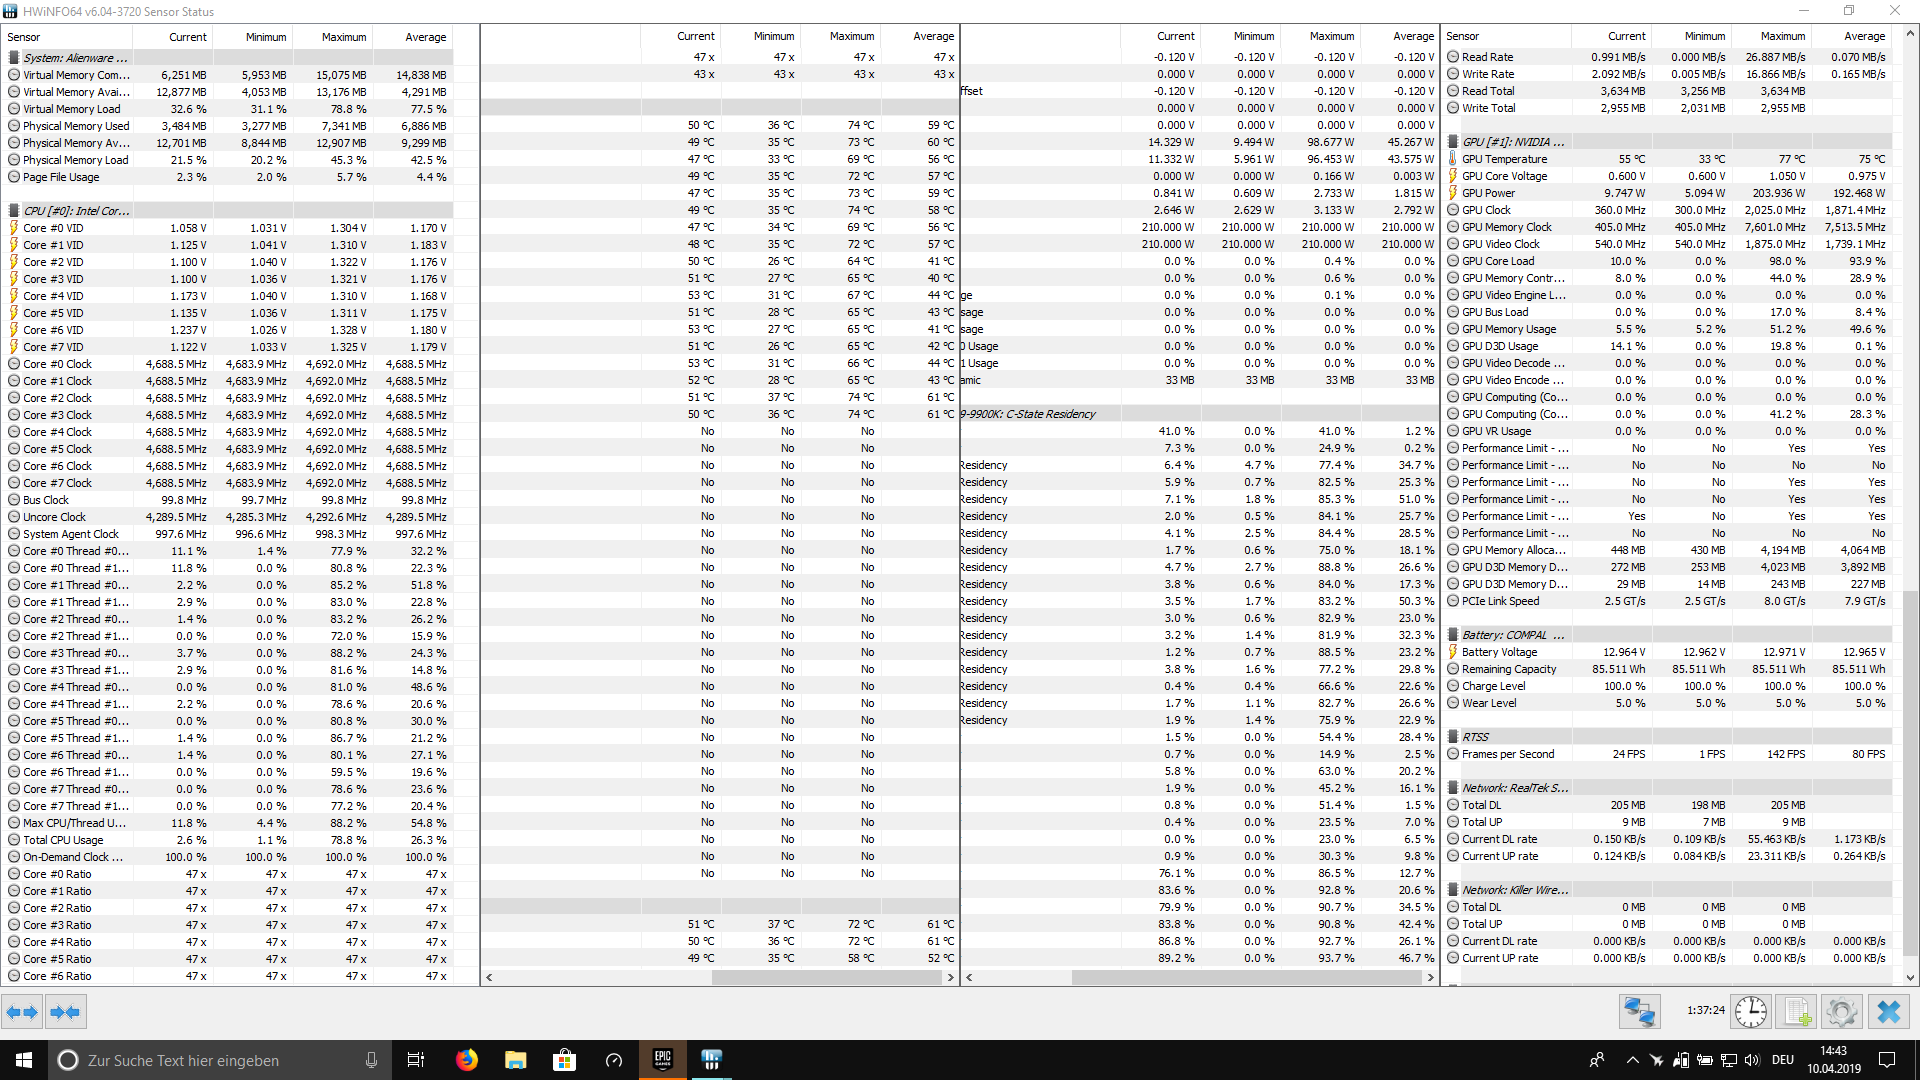Open the Windows Start menu

(x=24, y=1060)
